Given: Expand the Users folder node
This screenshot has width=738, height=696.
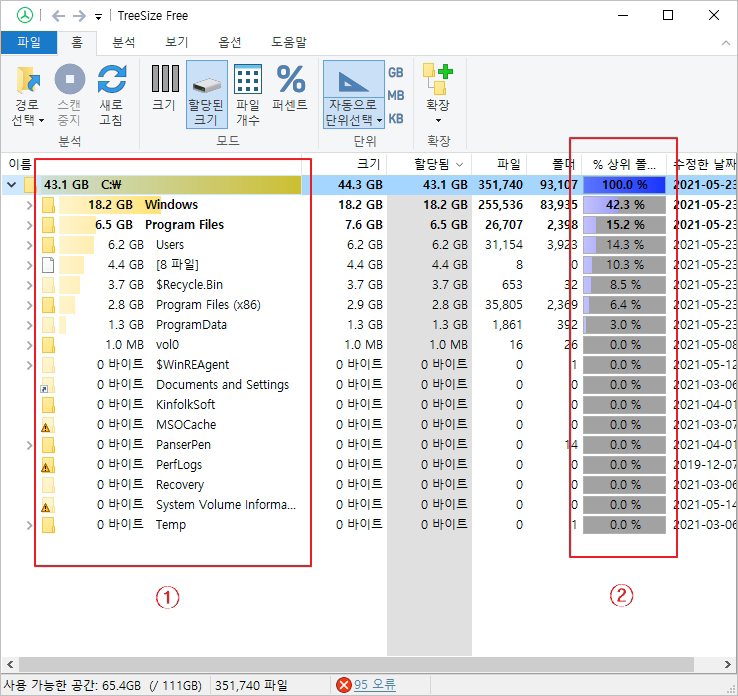Looking at the screenshot, I should point(29,245).
